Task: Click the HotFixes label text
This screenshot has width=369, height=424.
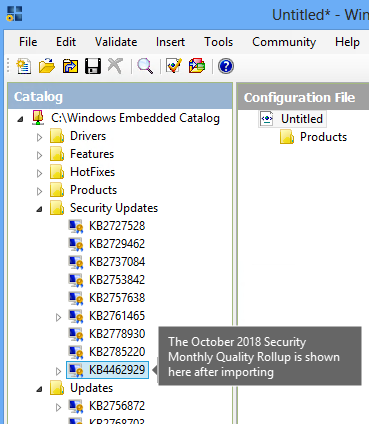Action: tap(93, 172)
